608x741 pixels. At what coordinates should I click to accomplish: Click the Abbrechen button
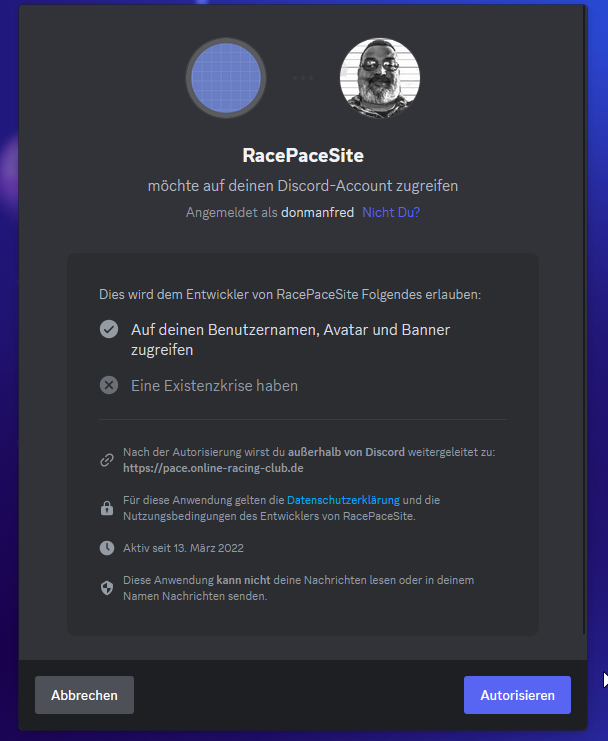(x=85, y=695)
